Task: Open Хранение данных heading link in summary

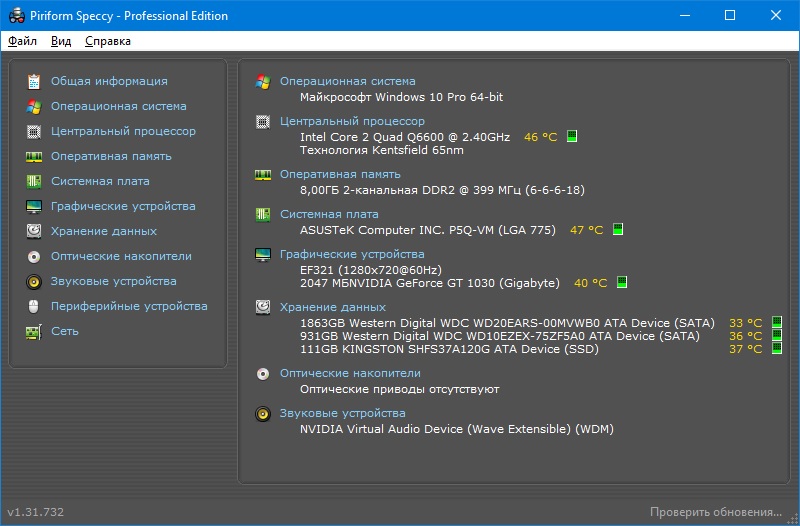Action: (333, 307)
